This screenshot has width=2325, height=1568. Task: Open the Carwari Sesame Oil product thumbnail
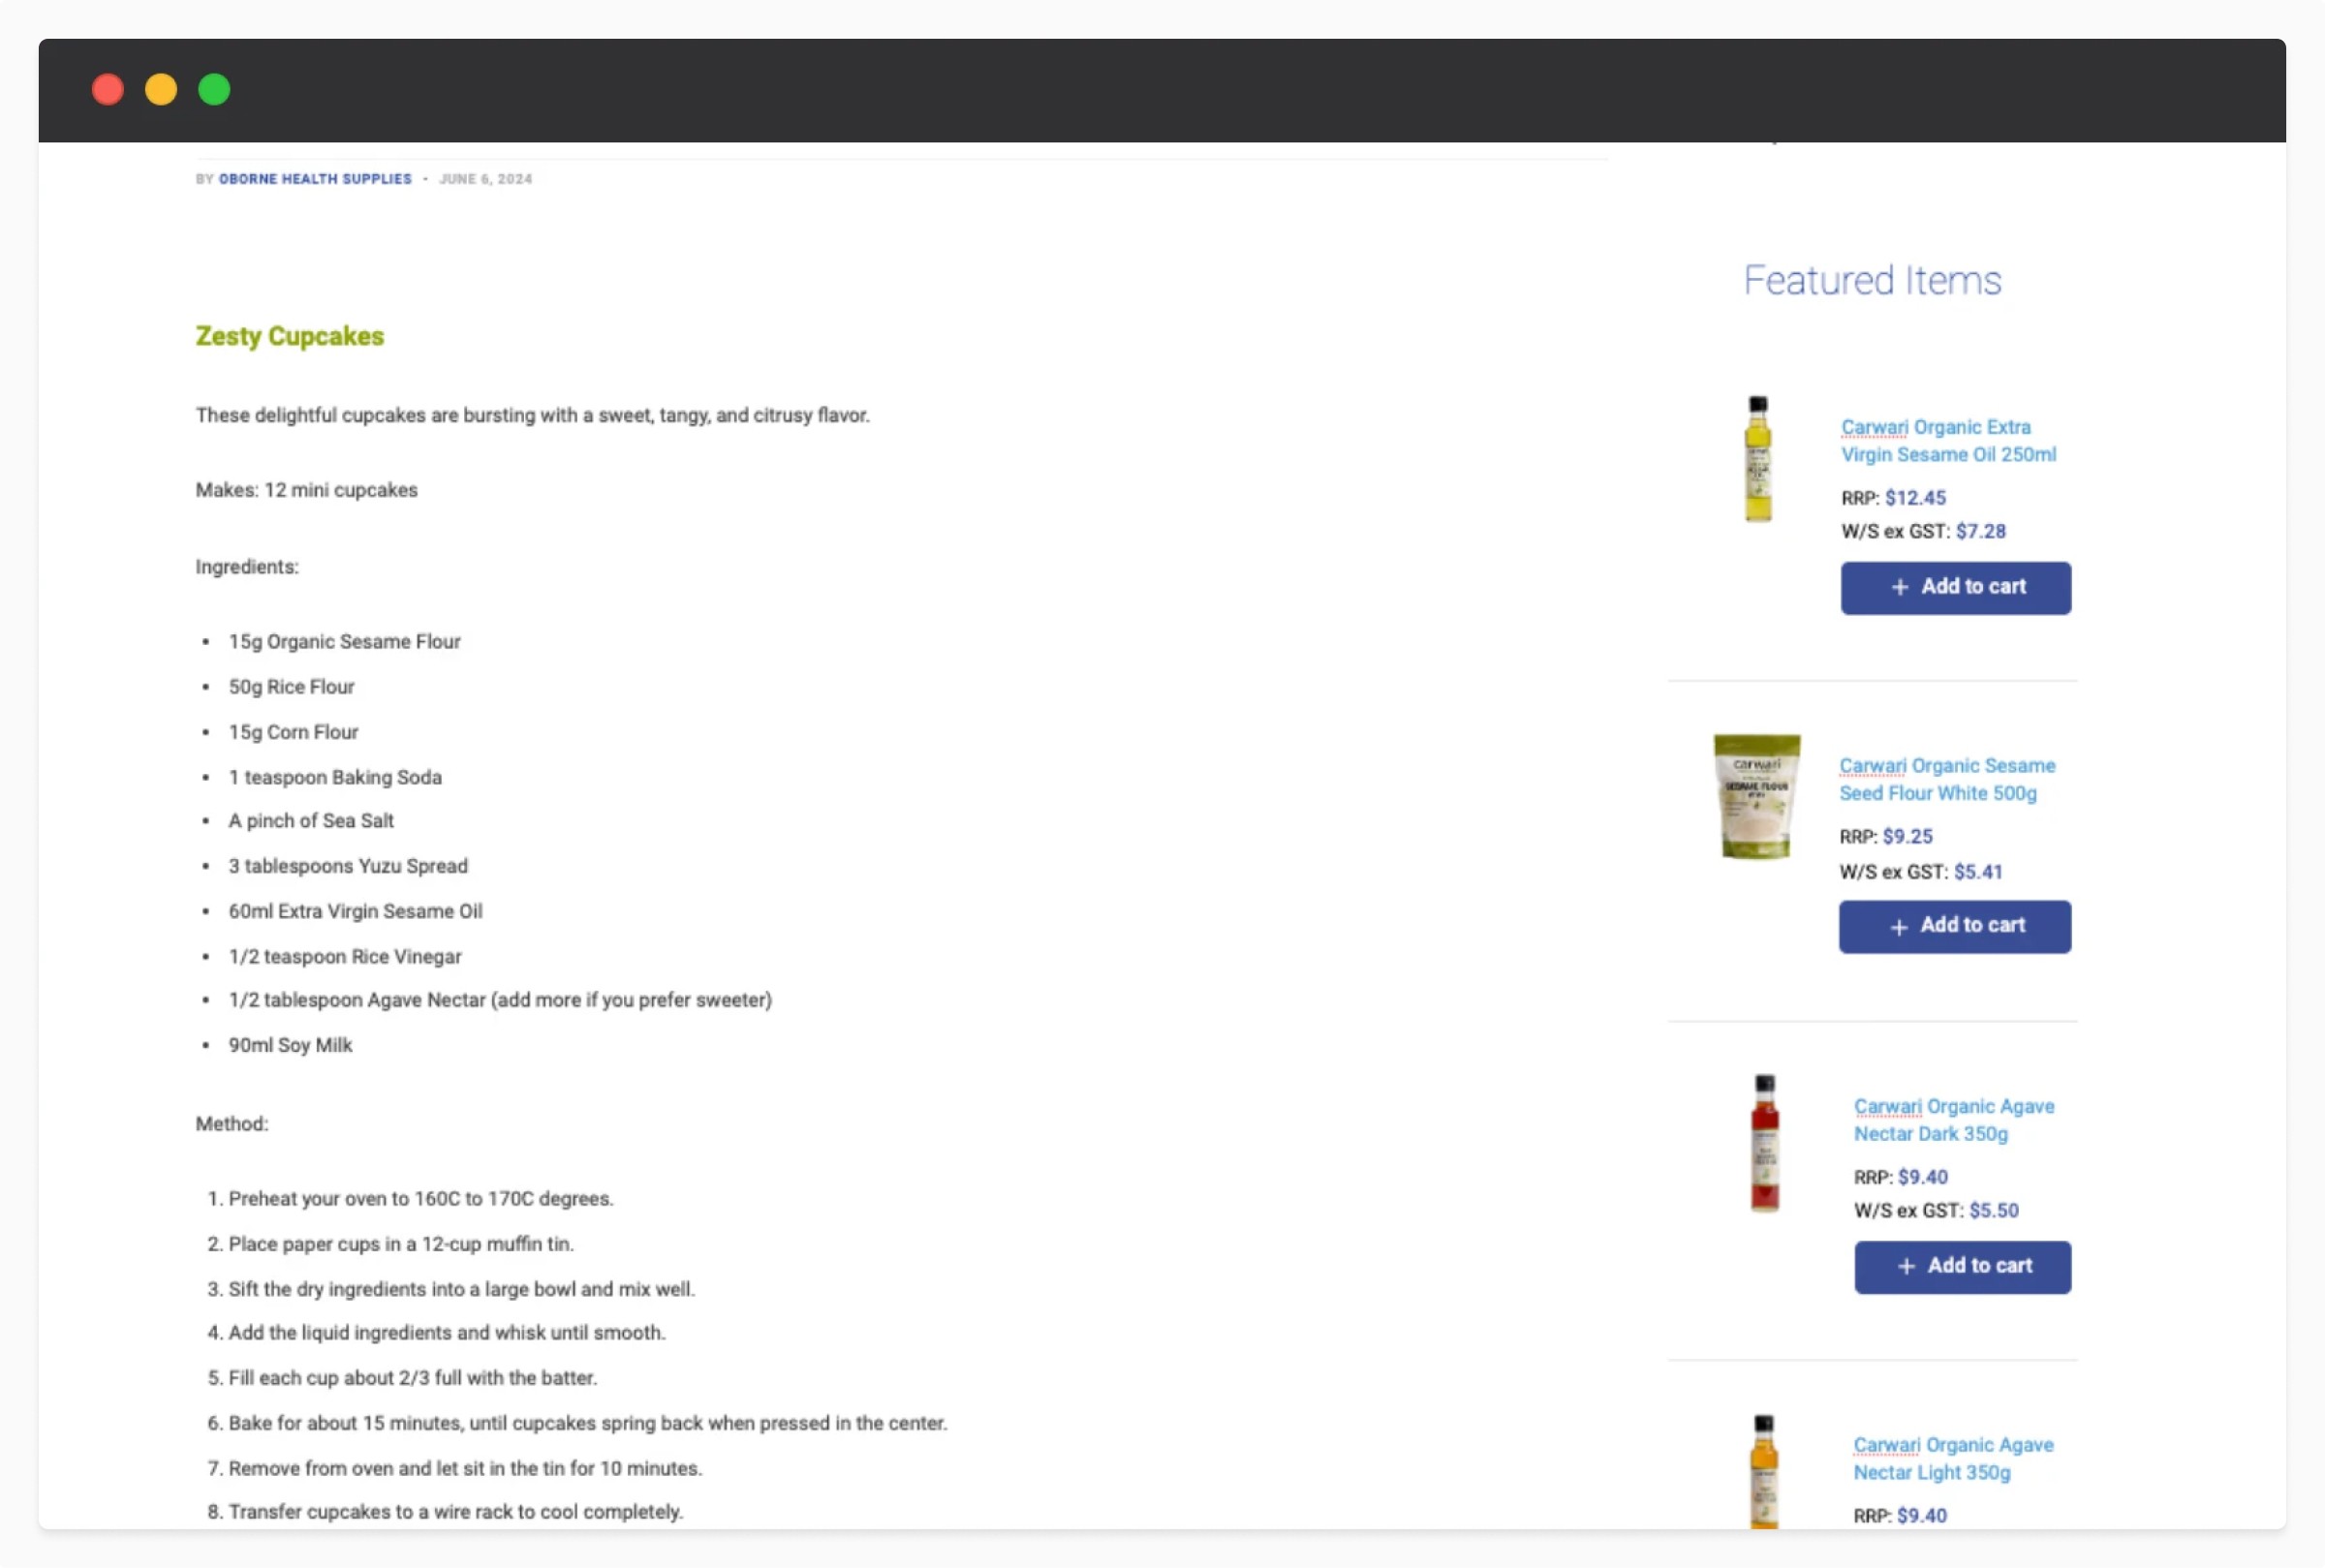pos(1759,460)
